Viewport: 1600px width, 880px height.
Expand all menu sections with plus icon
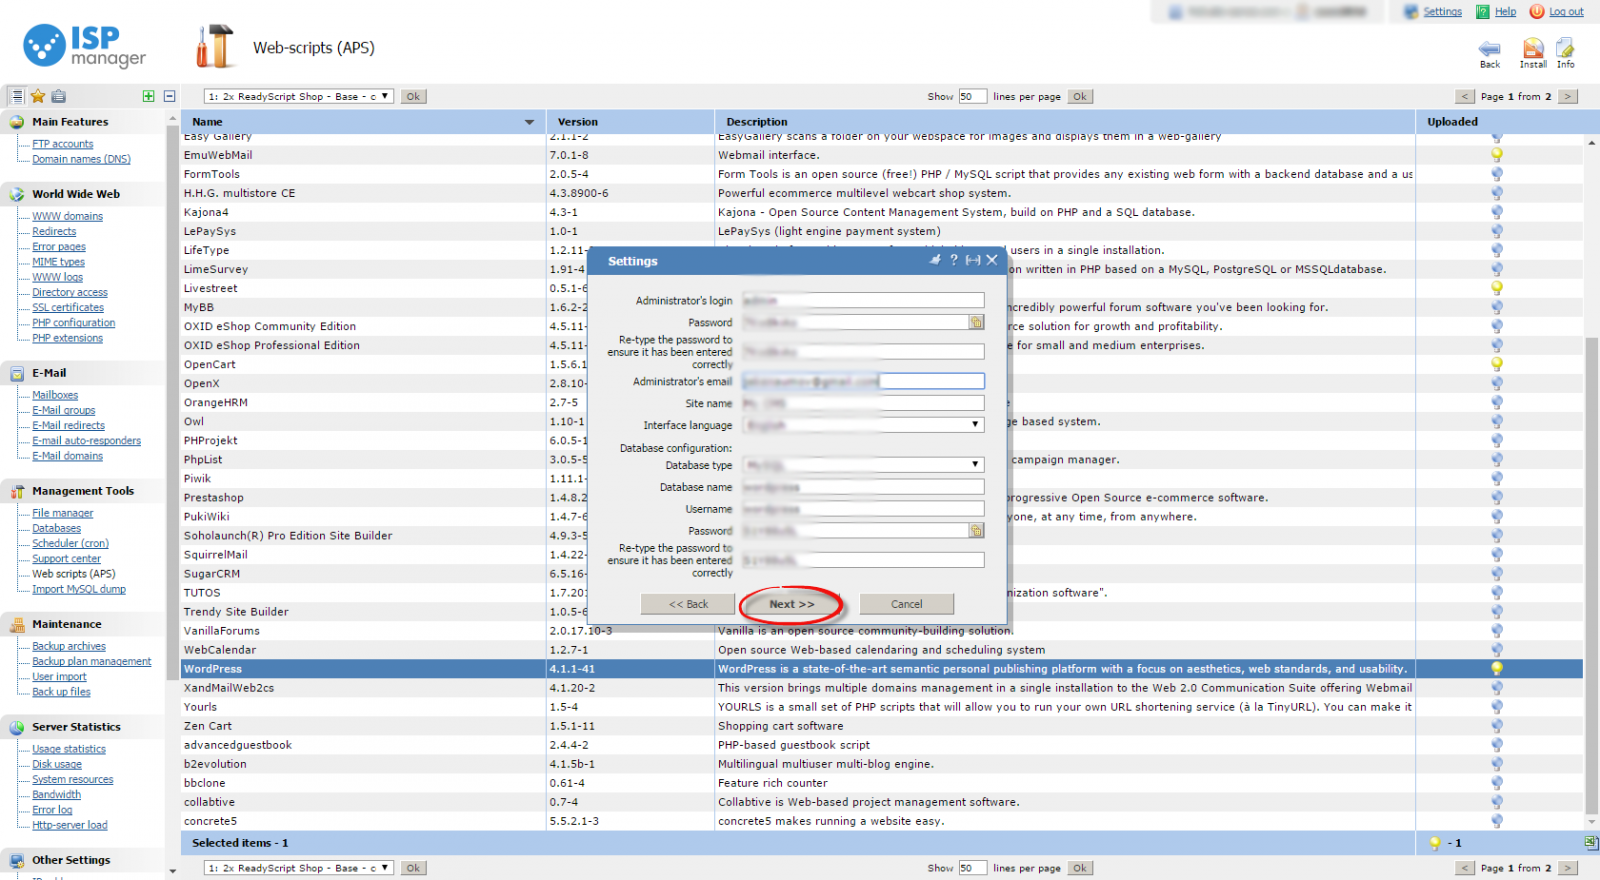click(x=148, y=96)
